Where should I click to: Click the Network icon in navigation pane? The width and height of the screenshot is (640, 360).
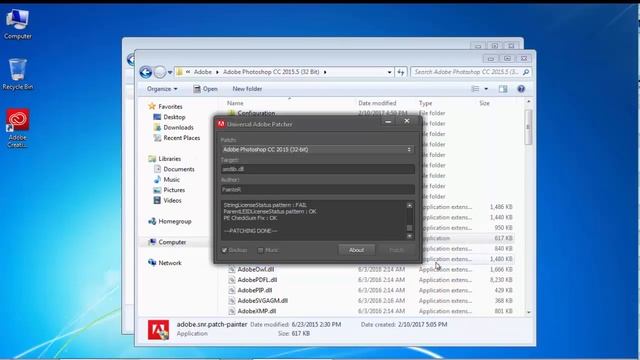point(152,263)
